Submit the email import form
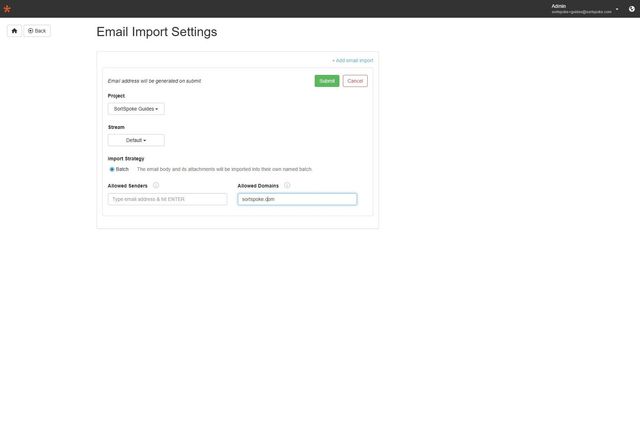 [327, 81]
